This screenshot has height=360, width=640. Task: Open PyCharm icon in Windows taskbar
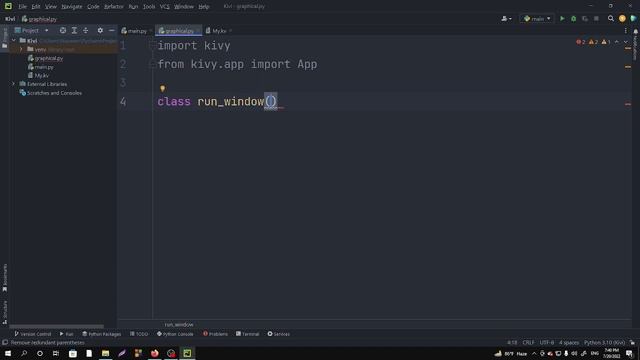coord(187,353)
